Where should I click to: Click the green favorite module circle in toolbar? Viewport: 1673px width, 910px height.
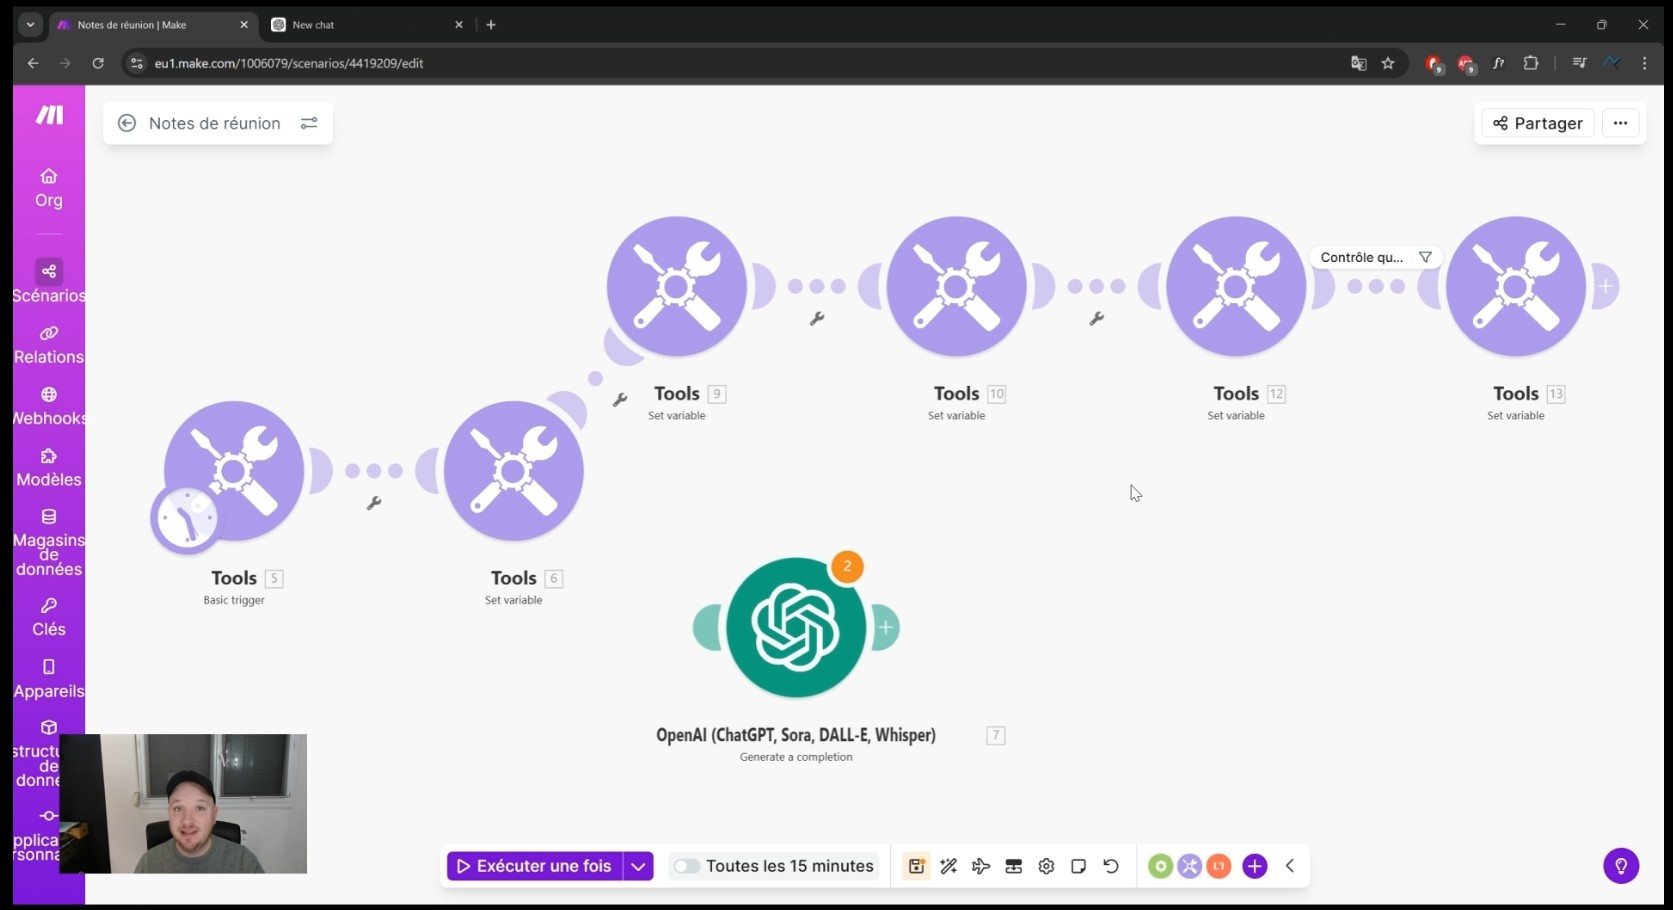(1160, 866)
